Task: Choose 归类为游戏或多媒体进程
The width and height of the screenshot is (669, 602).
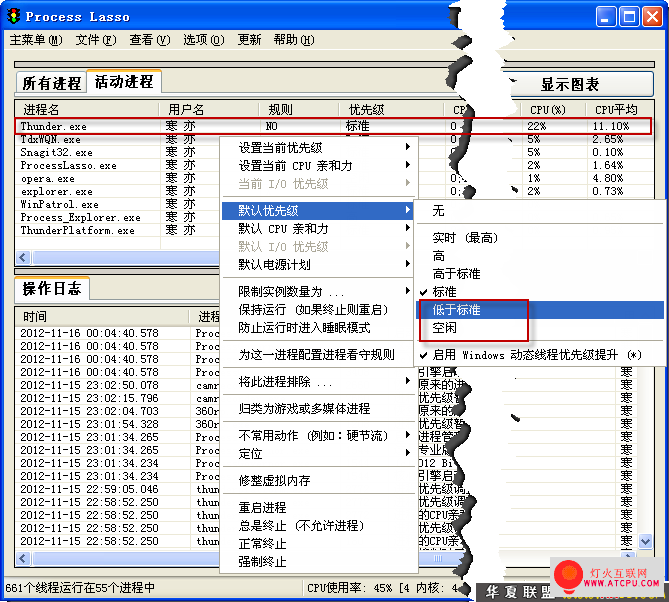Action: (x=317, y=408)
